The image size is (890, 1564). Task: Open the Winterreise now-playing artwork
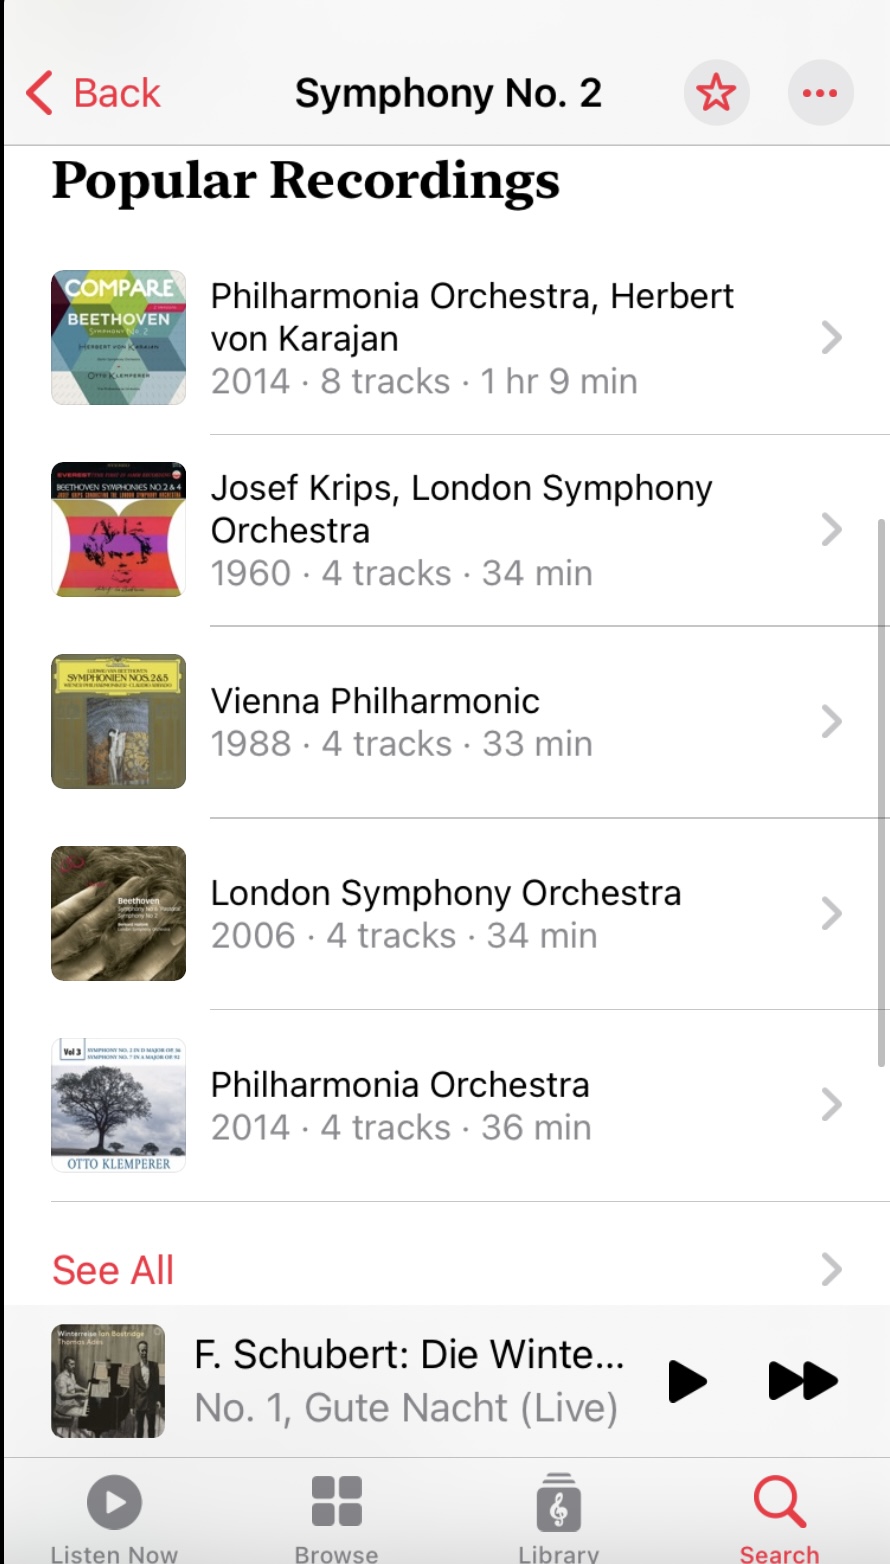108,1381
